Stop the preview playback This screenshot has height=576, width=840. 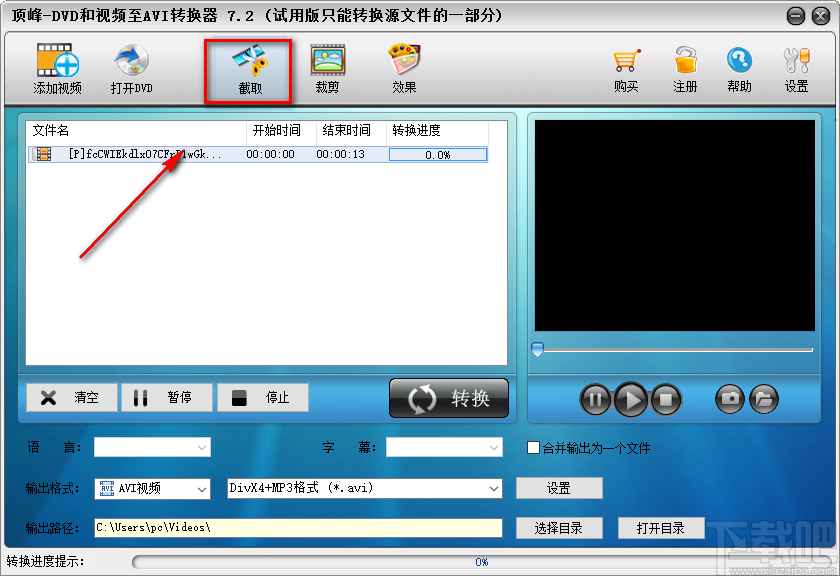coord(665,399)
